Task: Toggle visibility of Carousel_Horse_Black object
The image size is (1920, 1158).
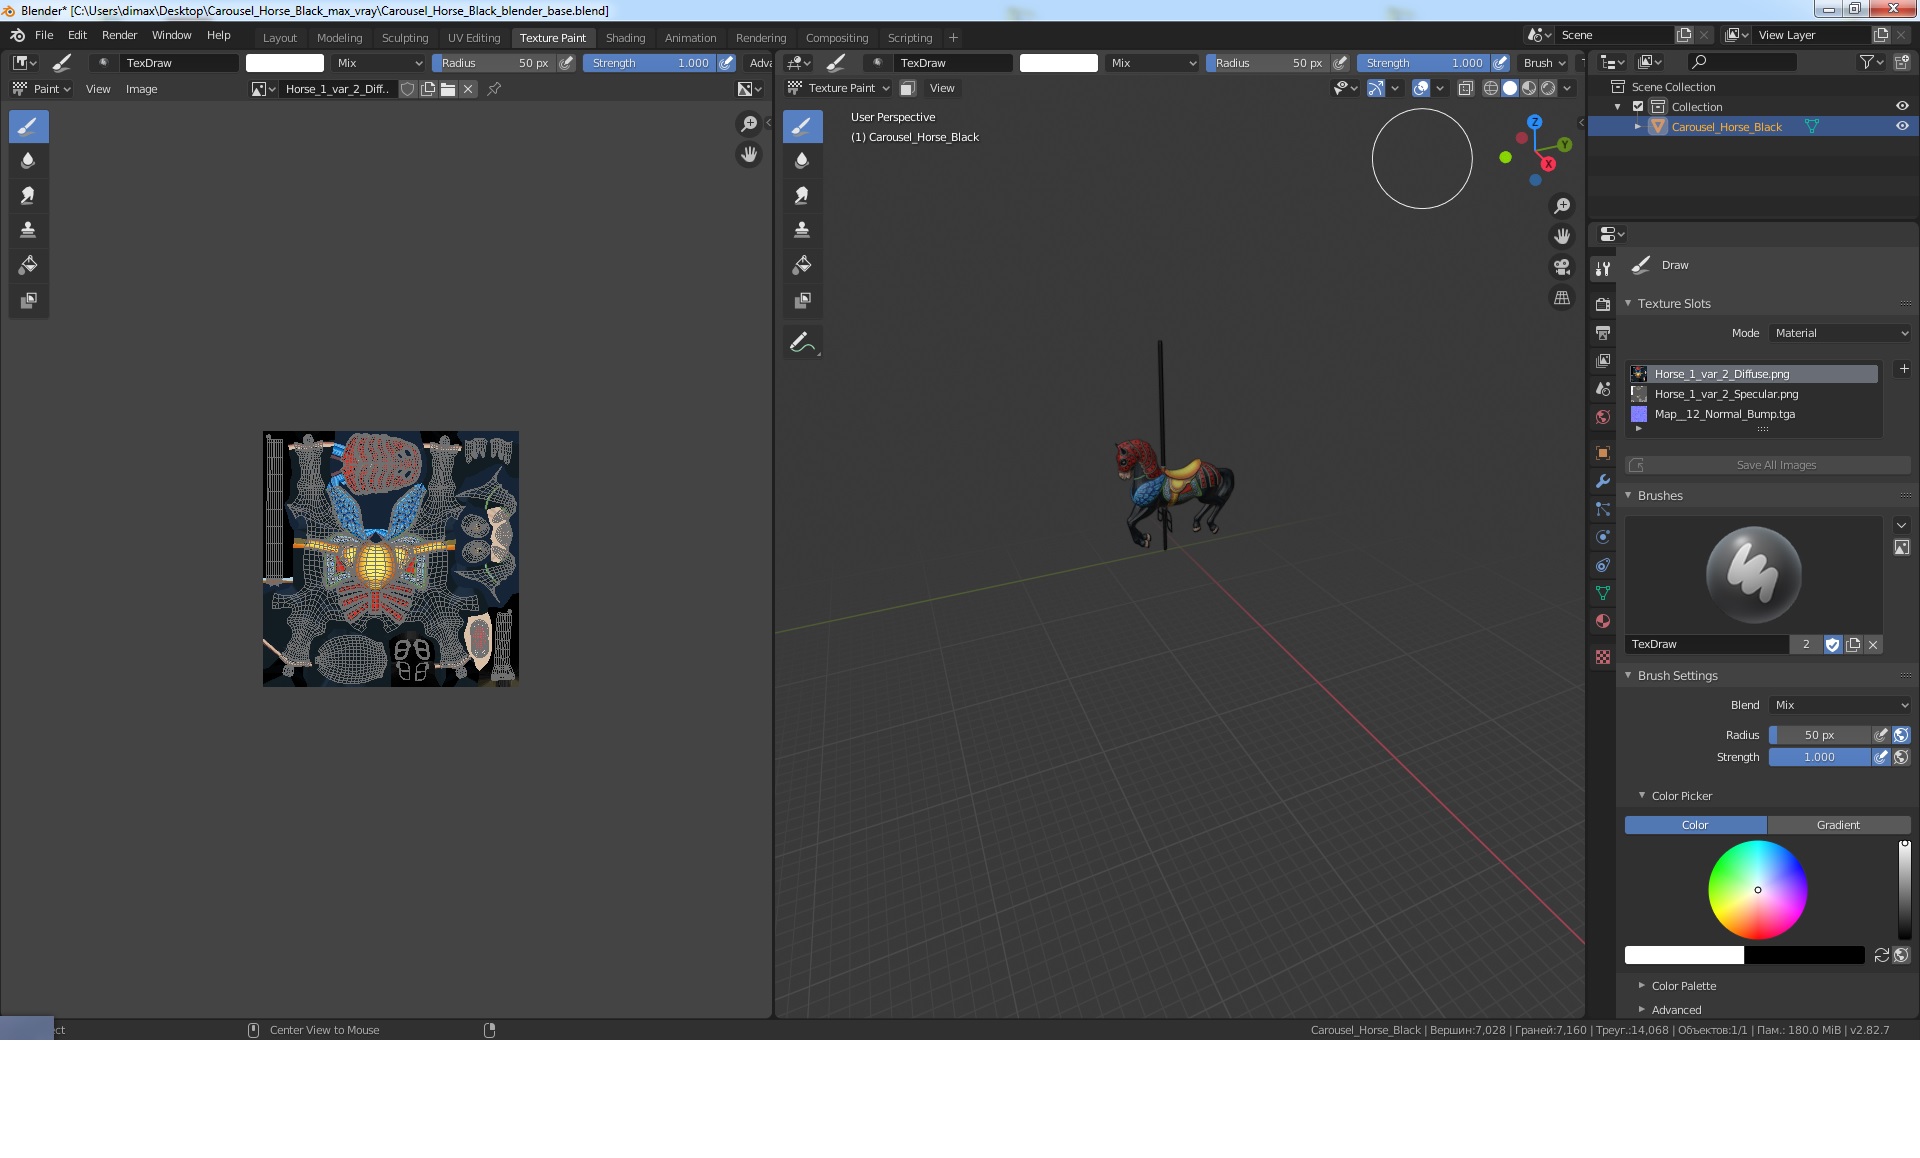Action: click(x=1902, y=126)
